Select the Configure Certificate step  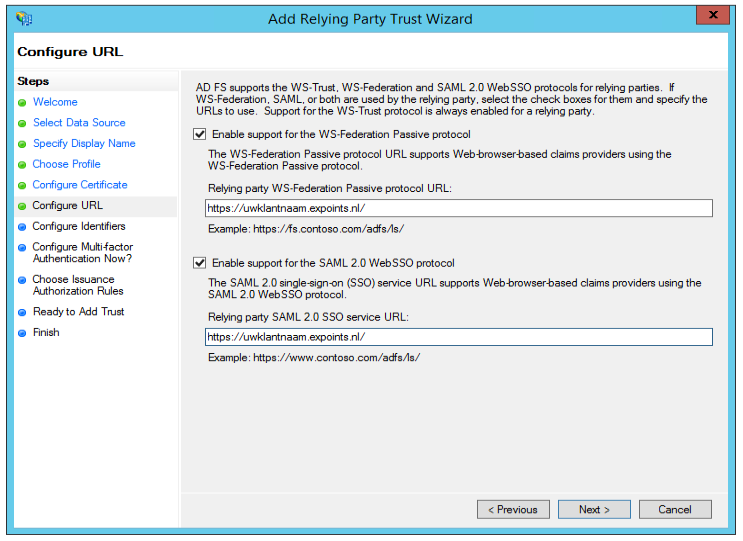80,185
